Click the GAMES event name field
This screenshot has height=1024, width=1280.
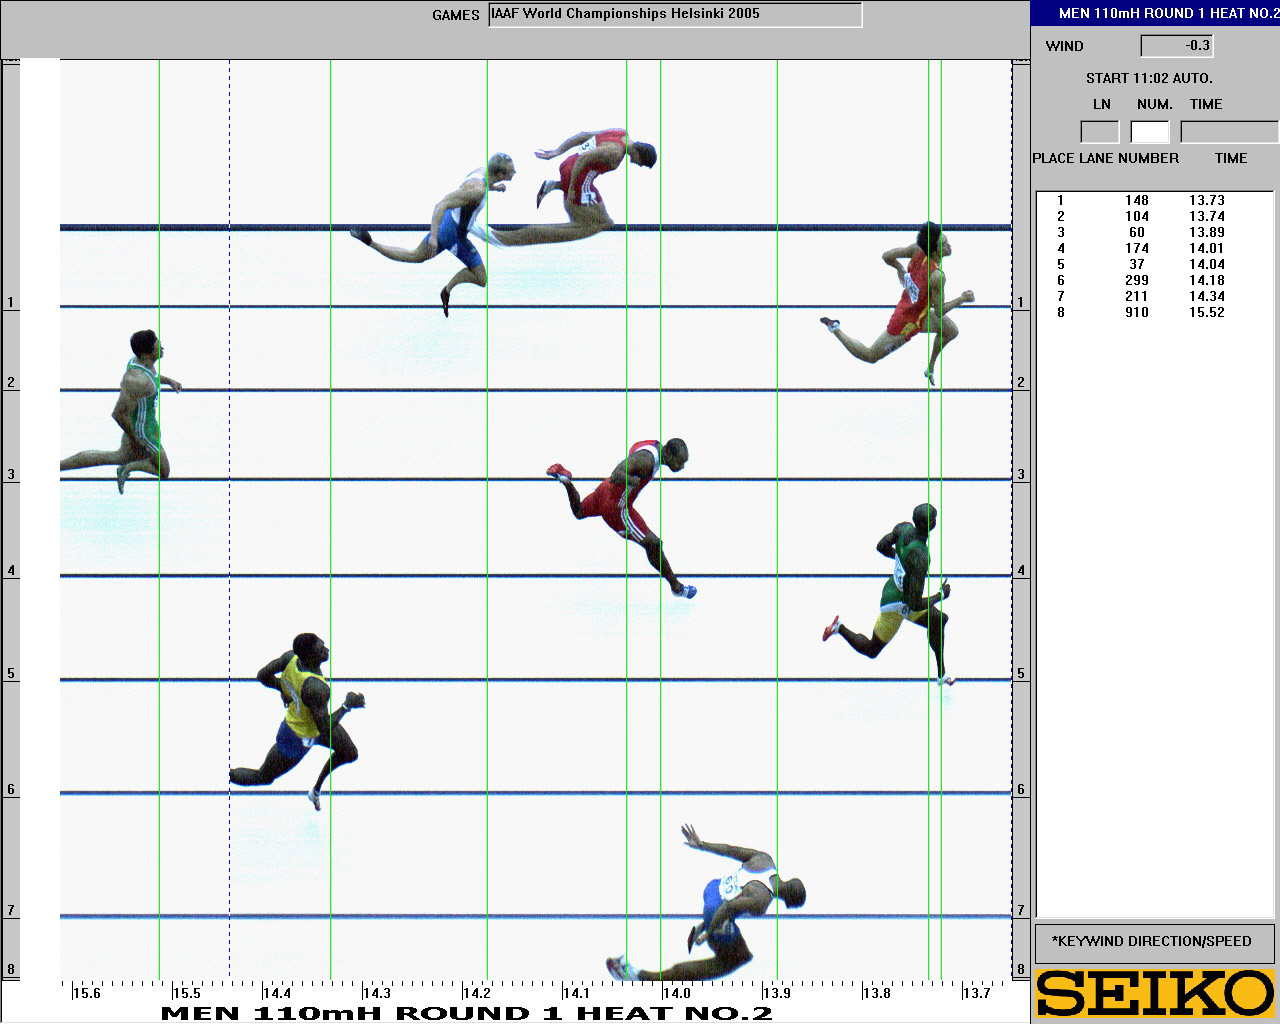tap(675, 15)
